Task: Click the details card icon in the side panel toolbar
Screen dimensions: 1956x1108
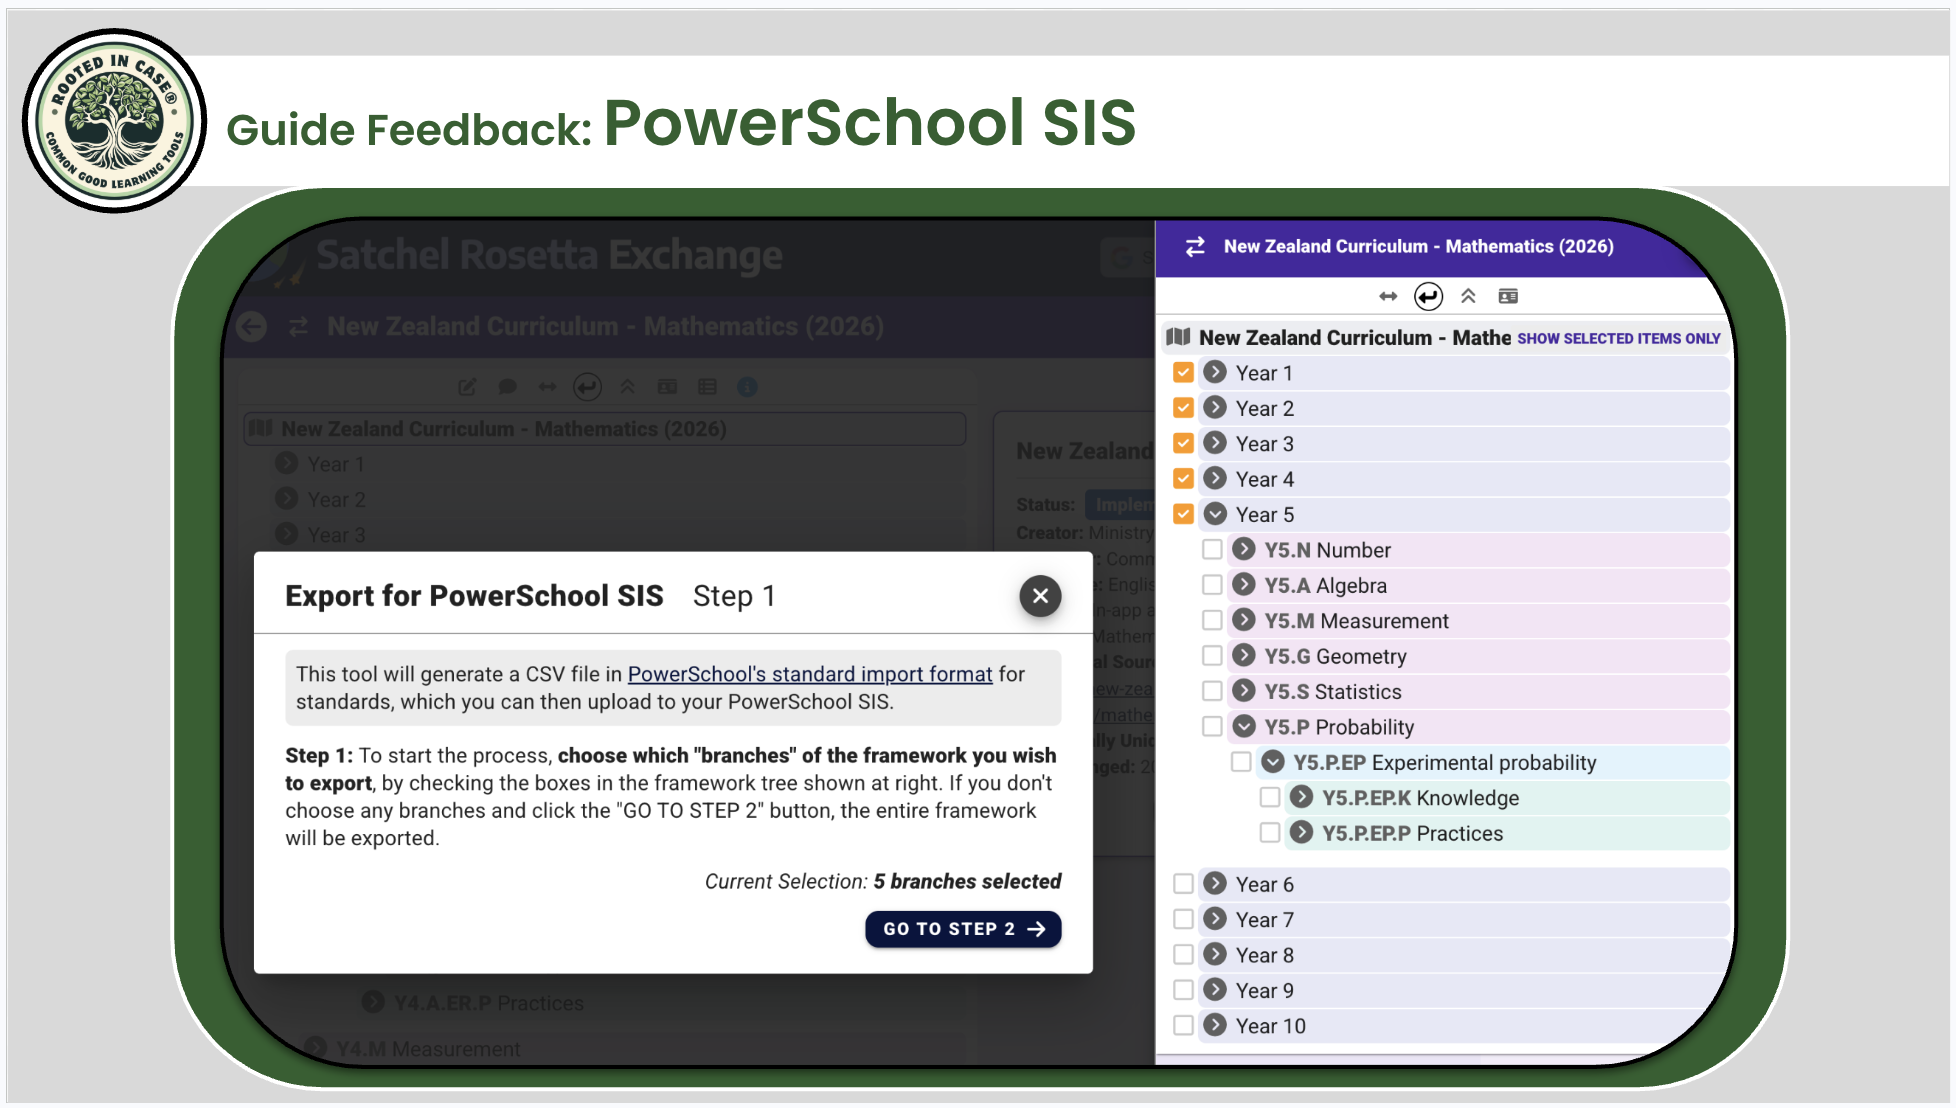Action: [x=1508, y=296]
